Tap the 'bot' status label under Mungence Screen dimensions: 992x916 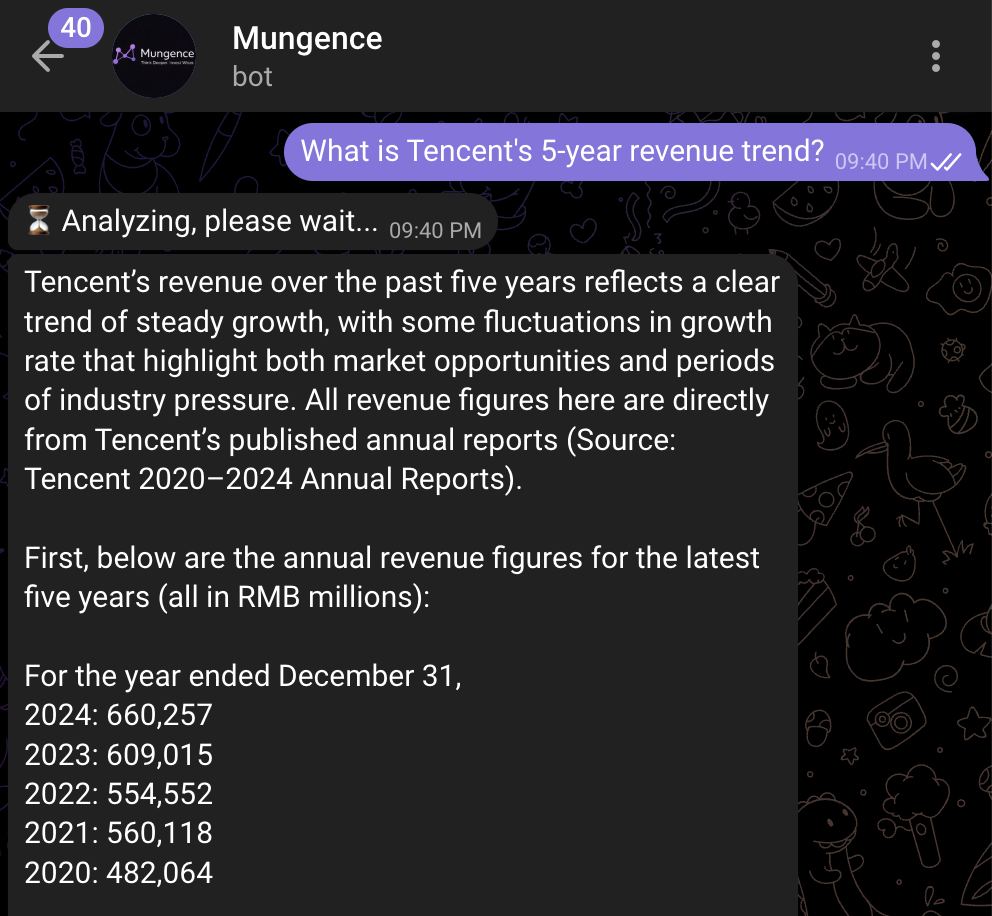coord(252,77)
